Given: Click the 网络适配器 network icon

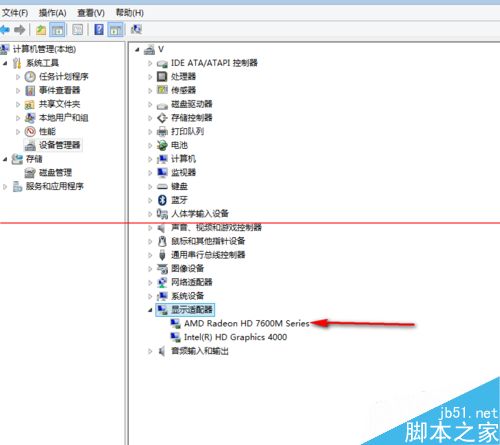Looking at the screenshot, I should pyautogui.click(x=162, y=282).
